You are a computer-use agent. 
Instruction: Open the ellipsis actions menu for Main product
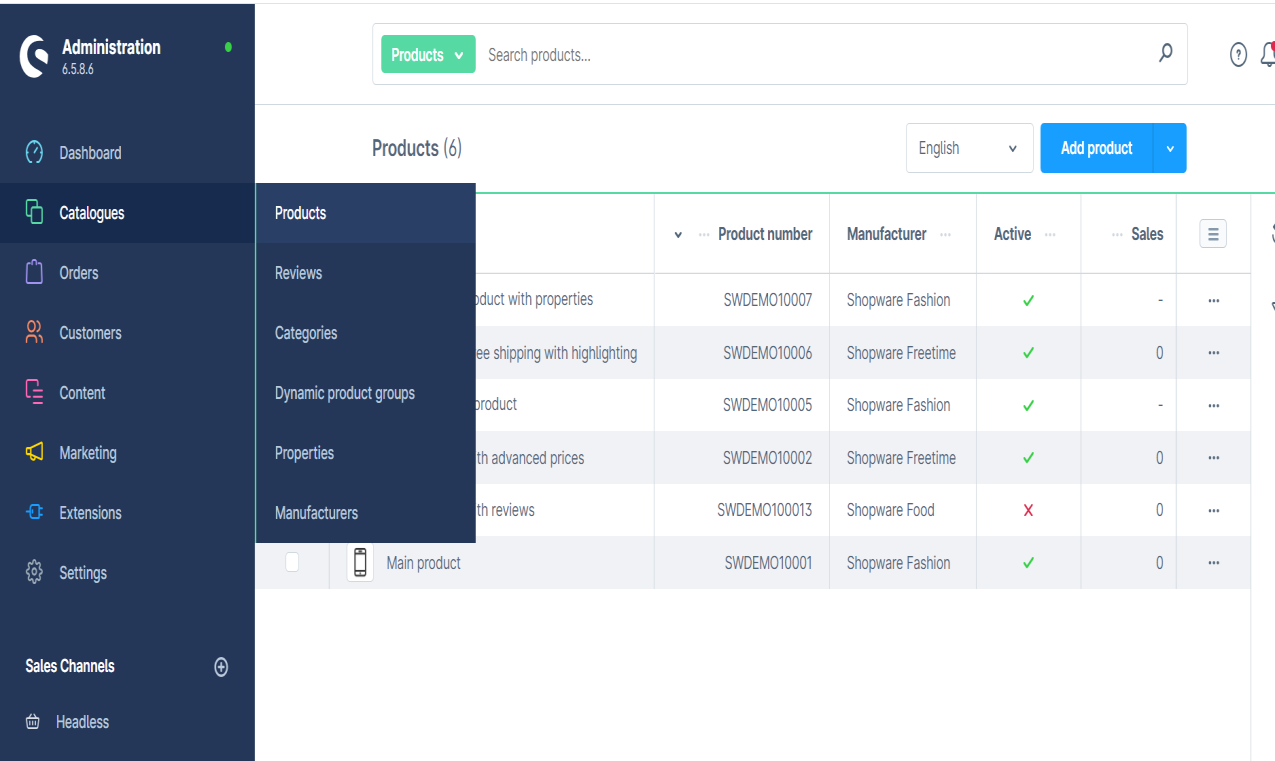tap(1213, 562)
